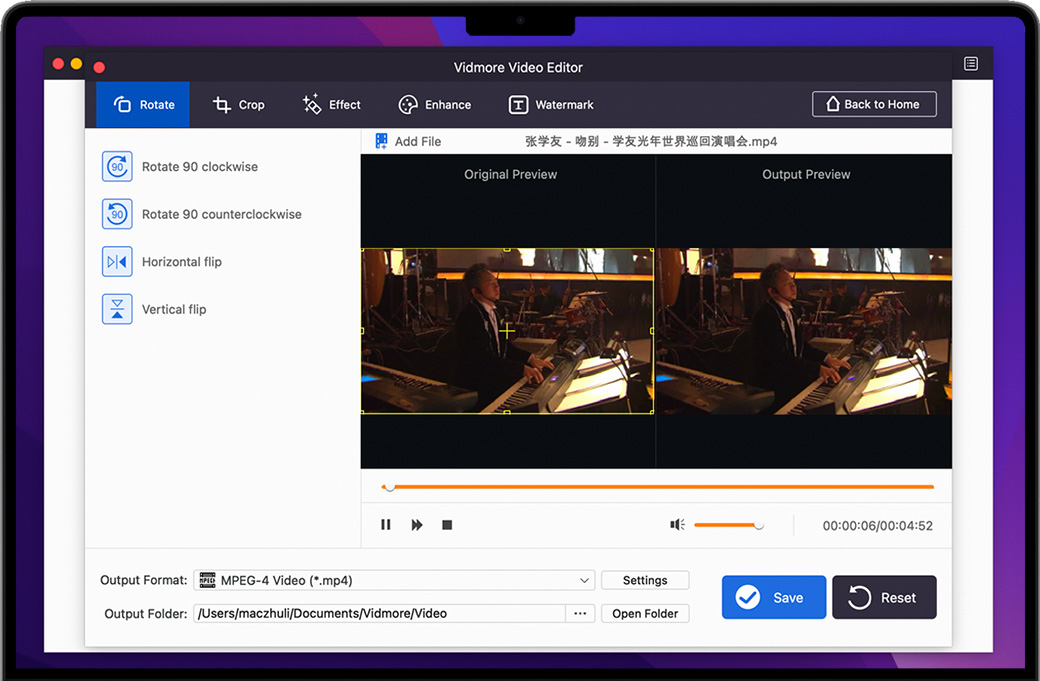Go to the Enhance tab

point(435,105)
